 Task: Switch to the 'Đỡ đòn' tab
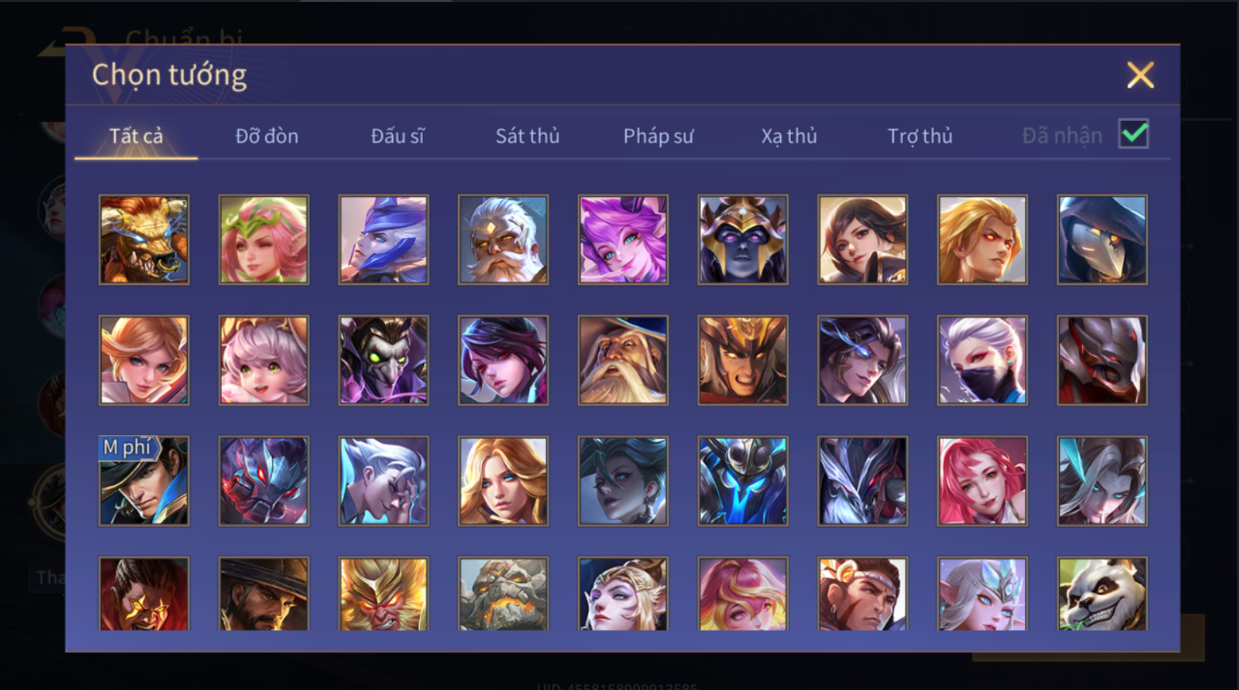tap(267, 136)
